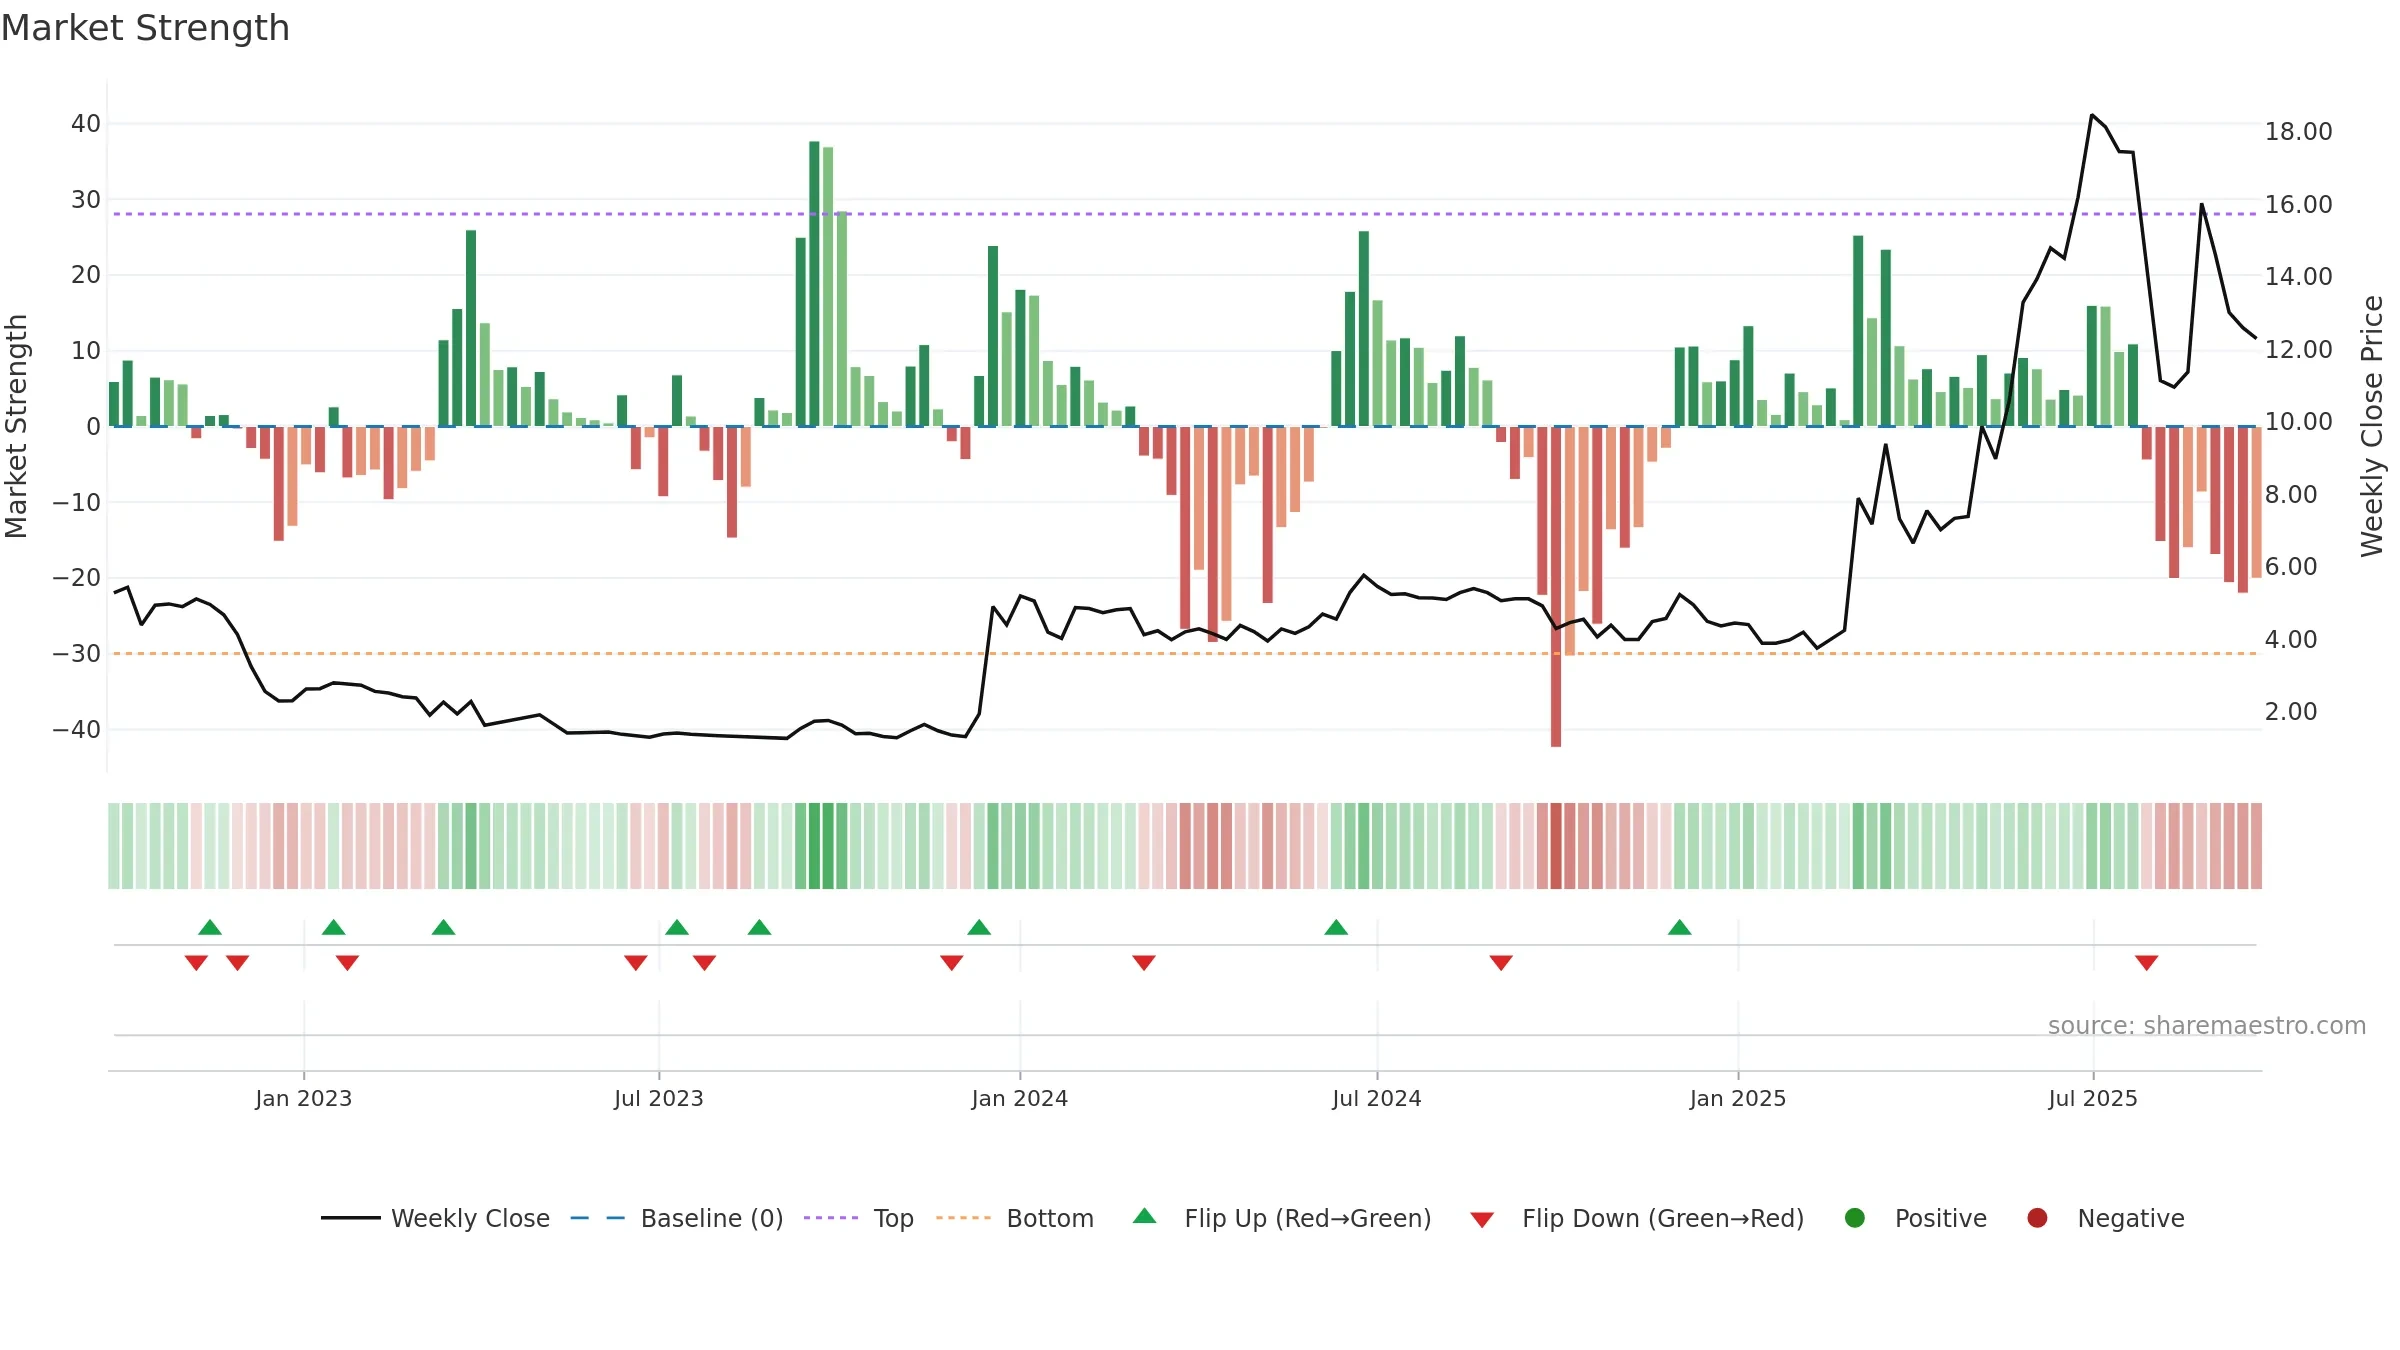The width and height of the screenshot is (2400, 1350).
Task: Click the "Weekly Close Price" right axis title
Action: 2372,426
